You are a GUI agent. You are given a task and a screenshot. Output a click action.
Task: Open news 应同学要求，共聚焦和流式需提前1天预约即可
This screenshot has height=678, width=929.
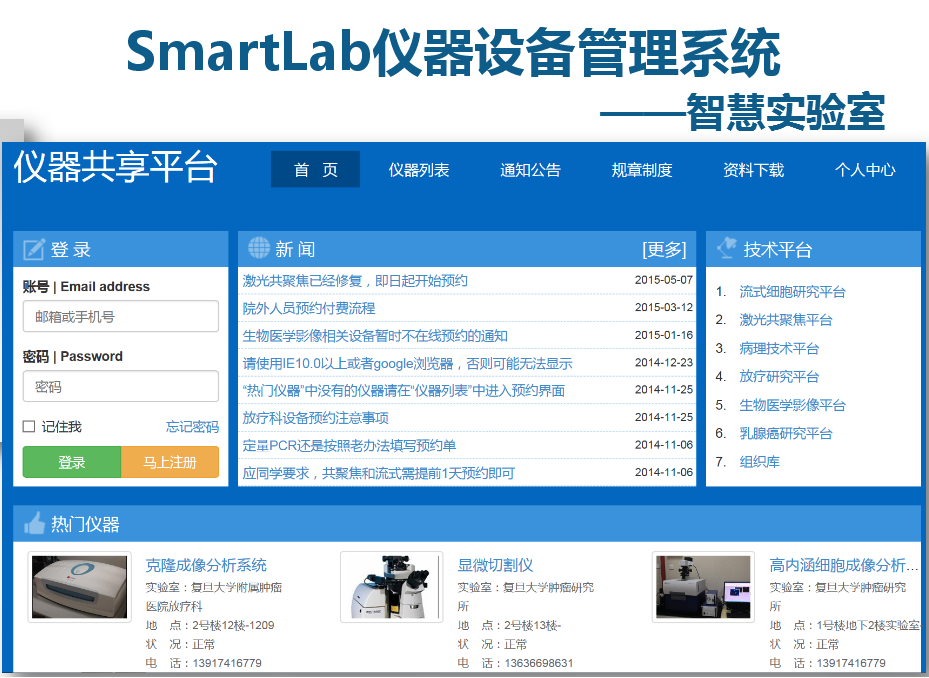pyautogui.click(x=379, y=473)
